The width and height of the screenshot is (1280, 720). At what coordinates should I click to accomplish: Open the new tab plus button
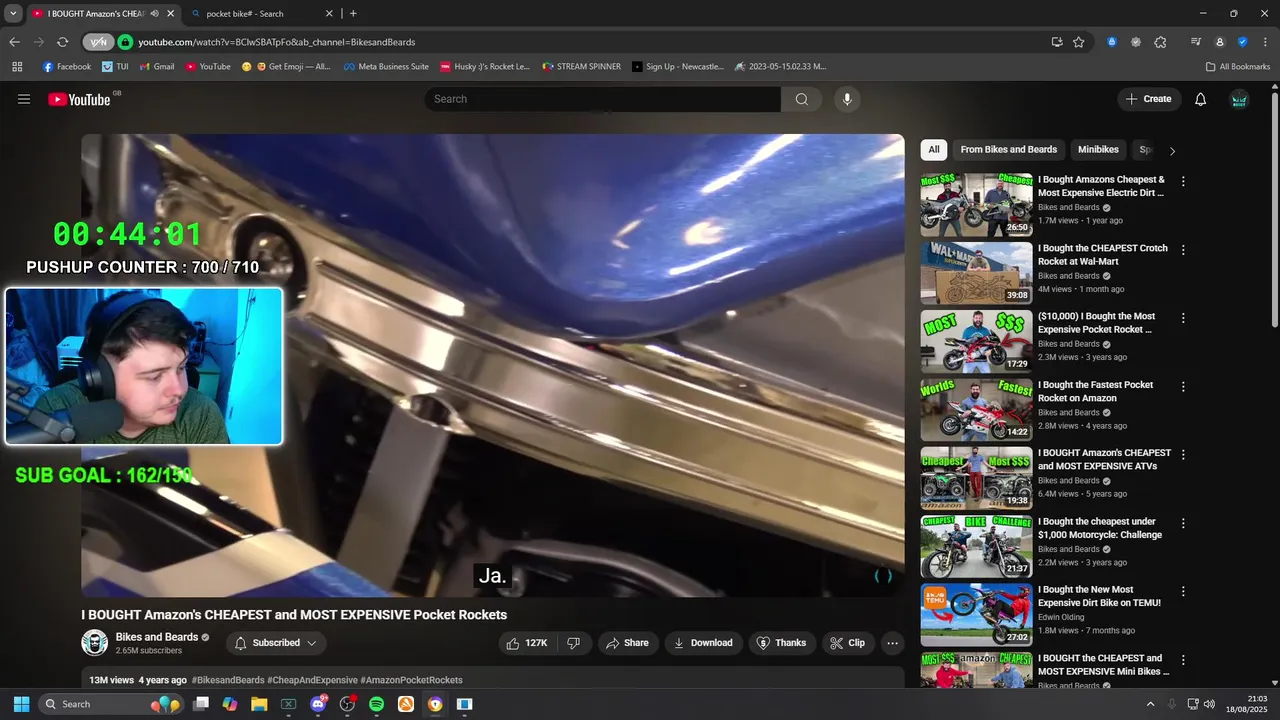[353, 14]
